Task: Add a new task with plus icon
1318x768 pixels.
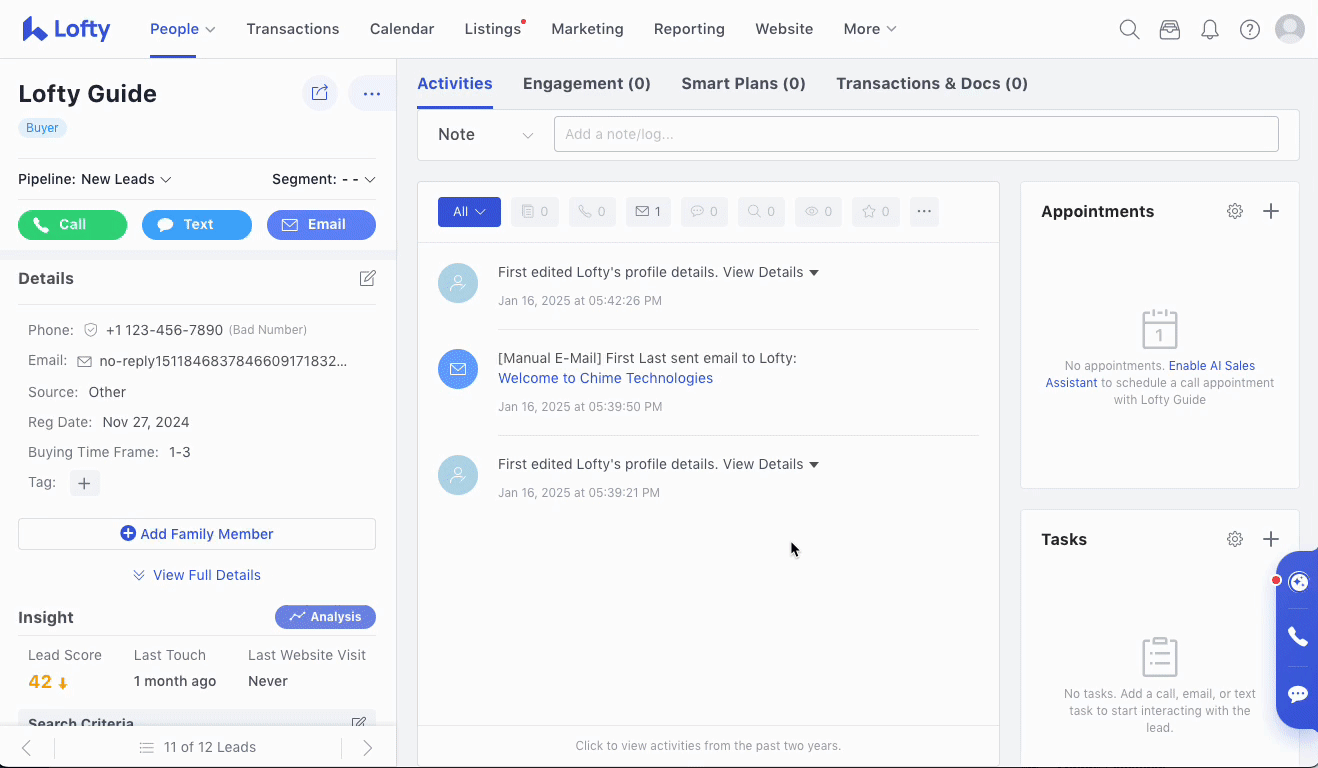Action: pyautogui.click(x=1271, y=539)
